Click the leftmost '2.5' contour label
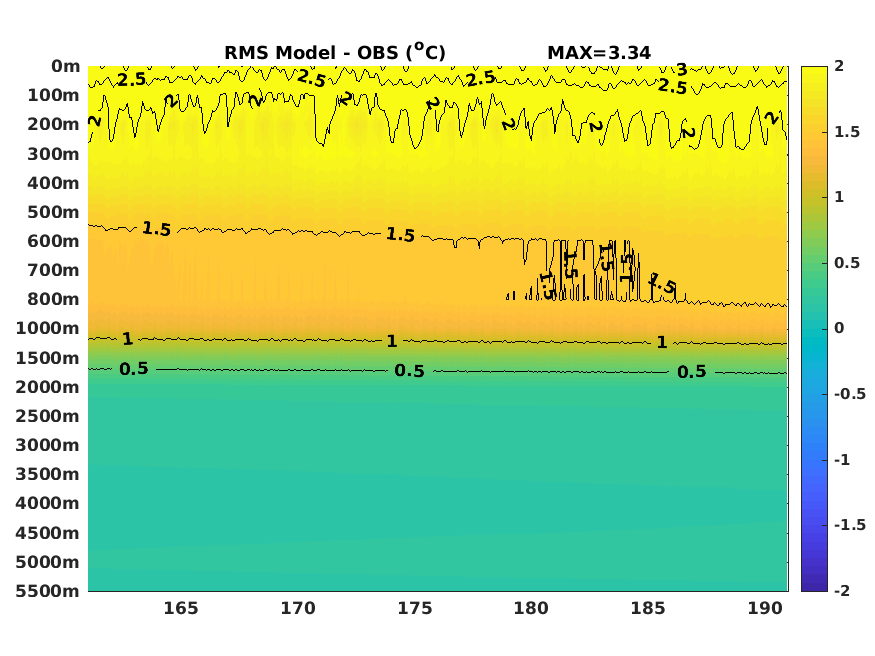Image resolution: width=875 pixels, height=656 pixels. pos(132,80)
